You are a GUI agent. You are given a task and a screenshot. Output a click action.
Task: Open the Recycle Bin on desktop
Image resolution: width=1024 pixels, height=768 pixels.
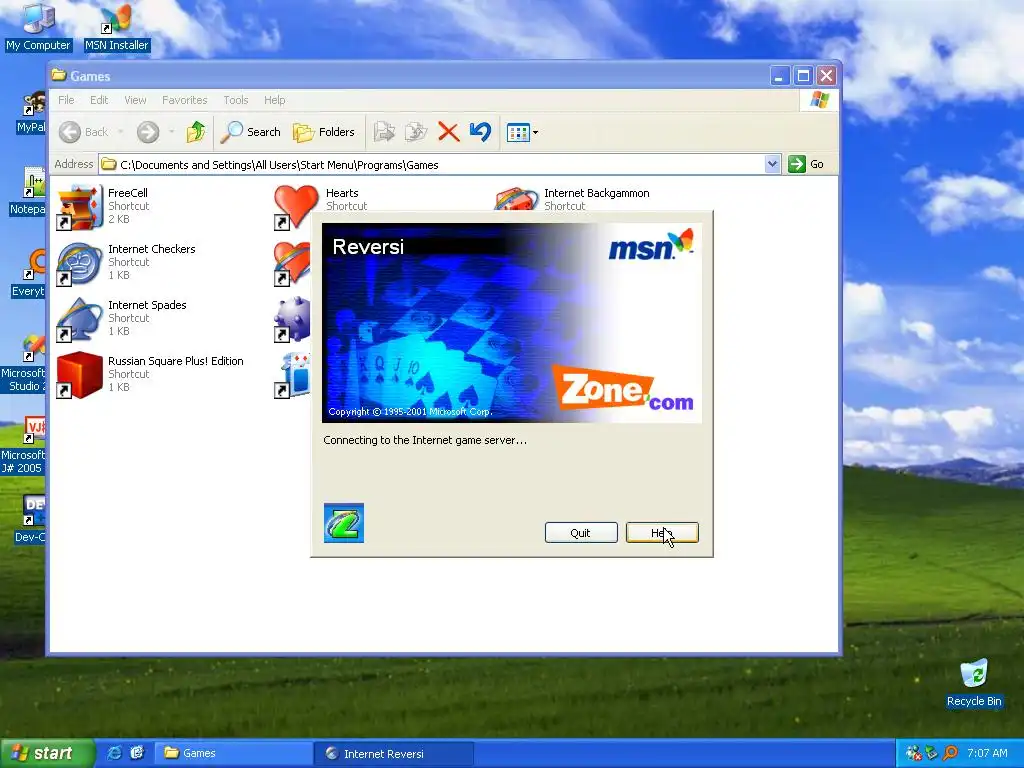click(x=974, y=684)
